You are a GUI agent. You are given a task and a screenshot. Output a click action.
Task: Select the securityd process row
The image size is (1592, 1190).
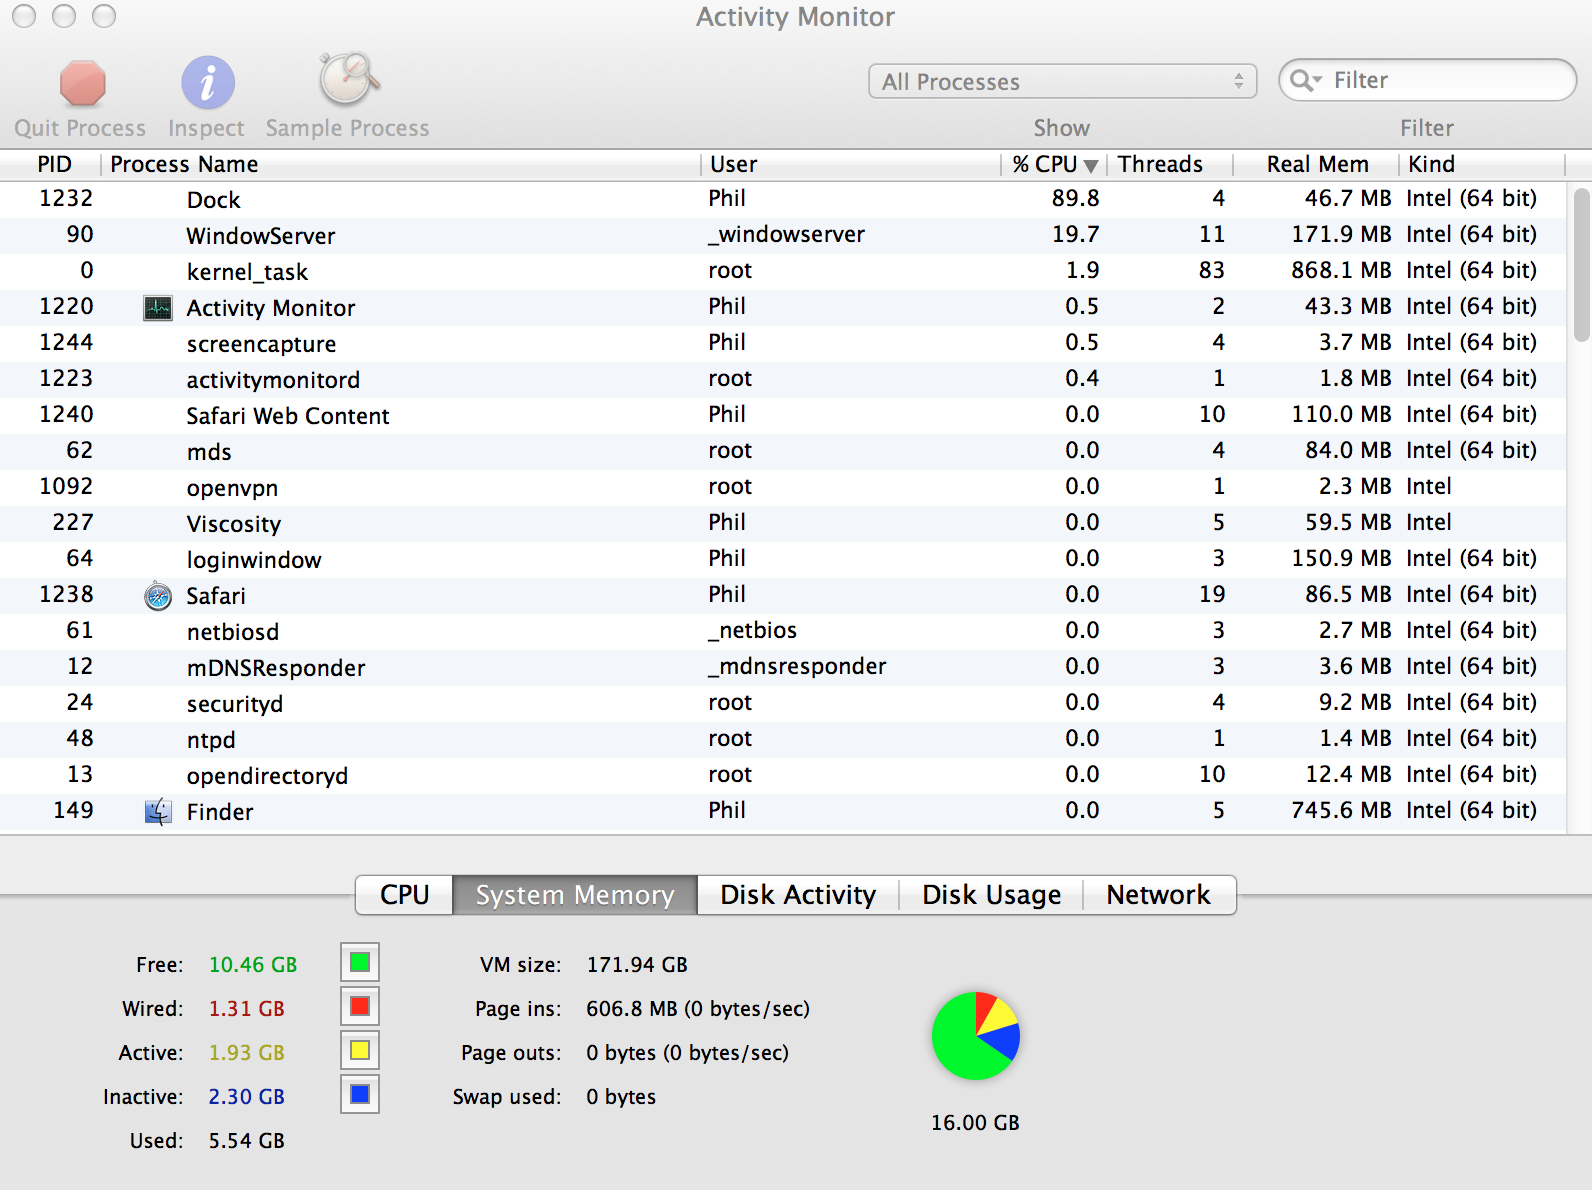click(x=783, y=703)
